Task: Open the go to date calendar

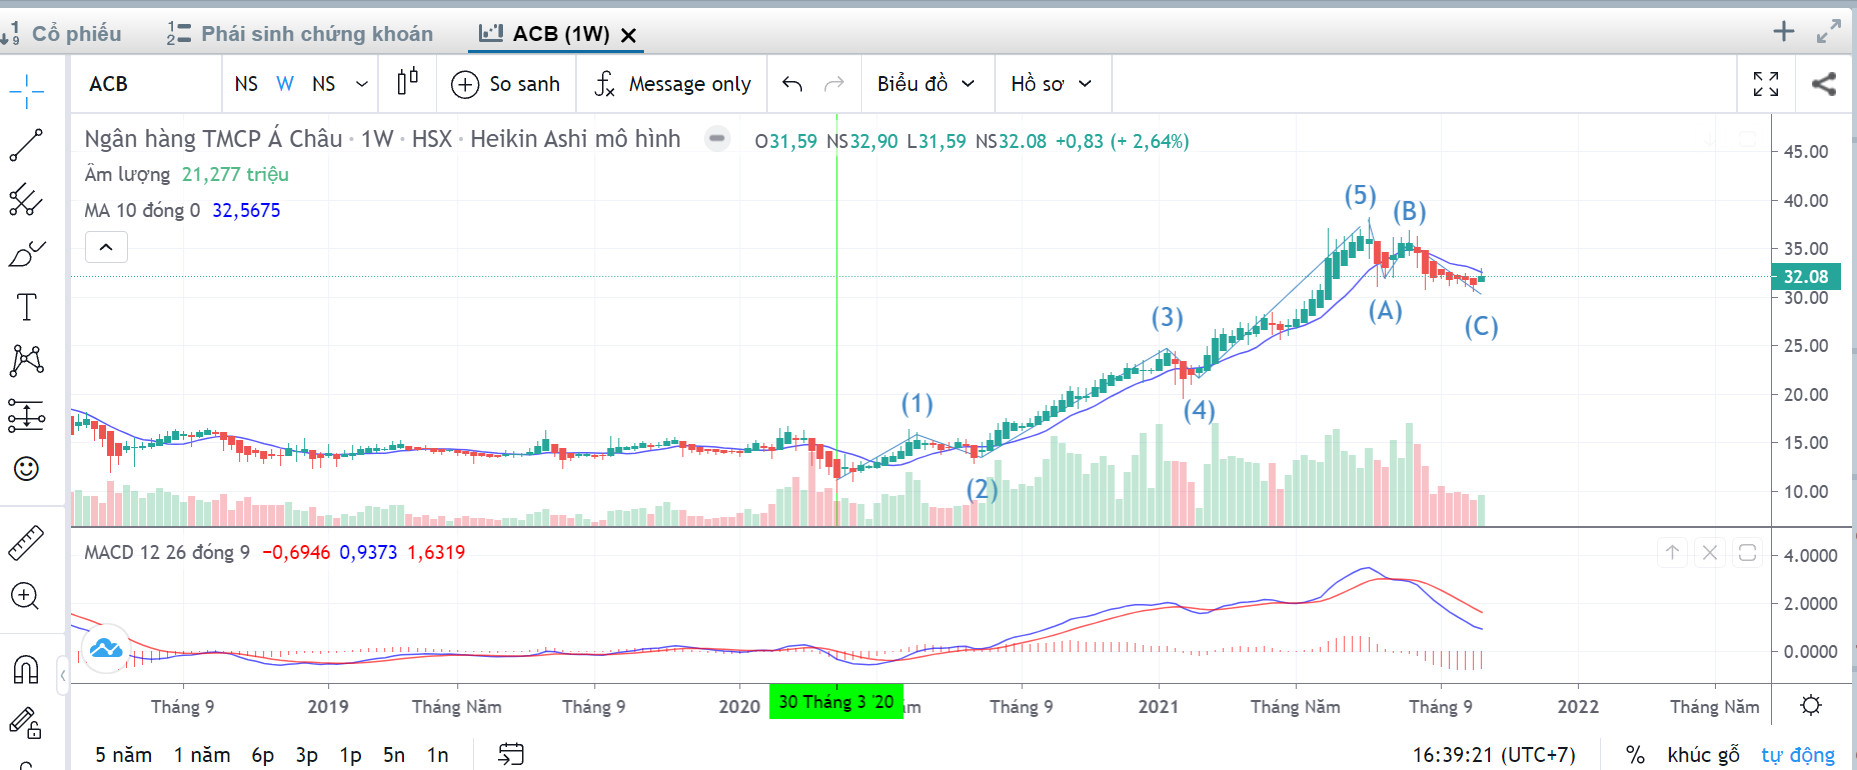Action: point(511,754)
